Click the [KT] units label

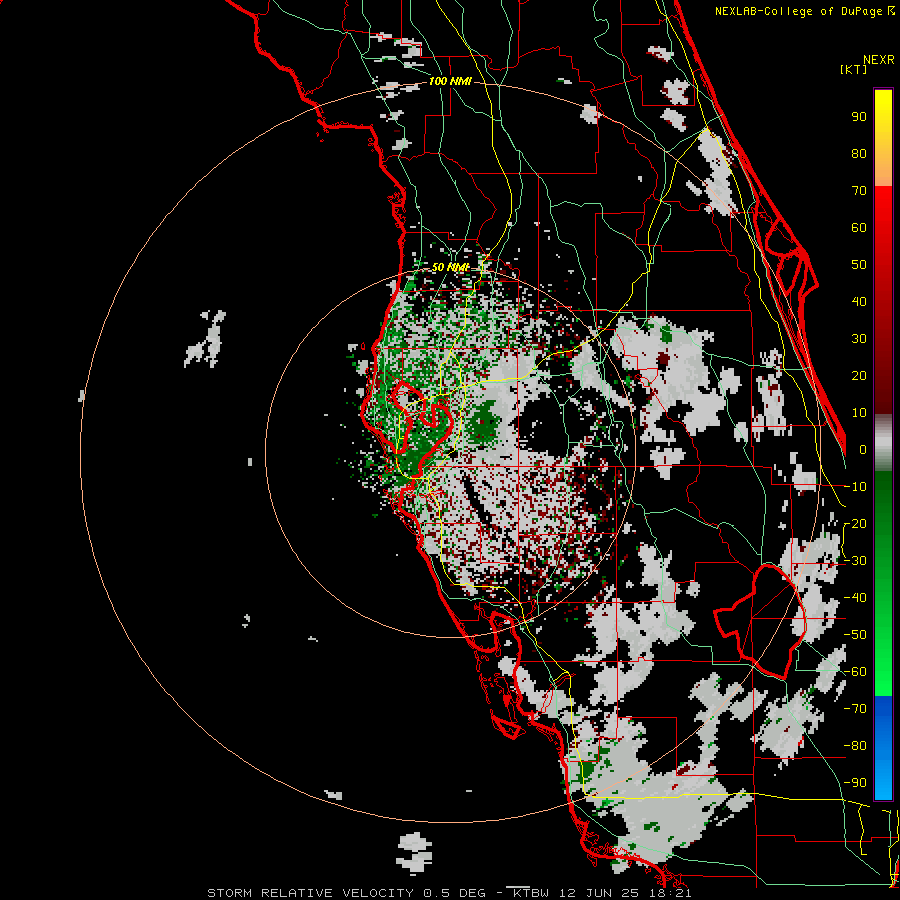[x=853, y=69]
